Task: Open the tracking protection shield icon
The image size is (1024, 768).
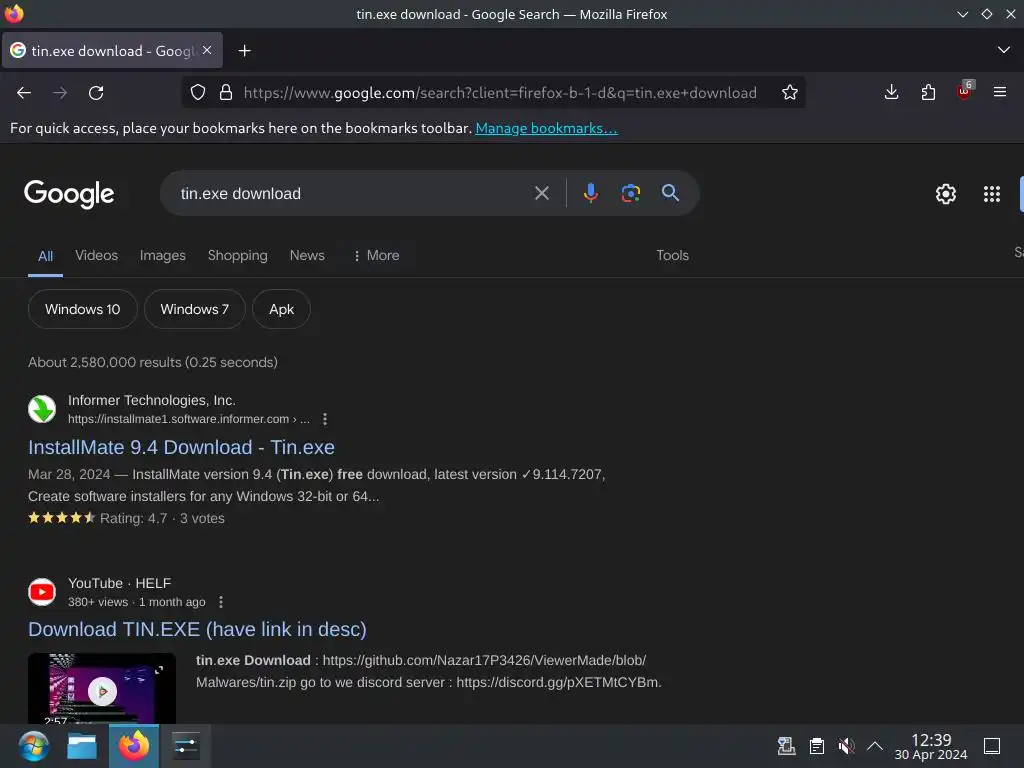Action: (198, 93)
